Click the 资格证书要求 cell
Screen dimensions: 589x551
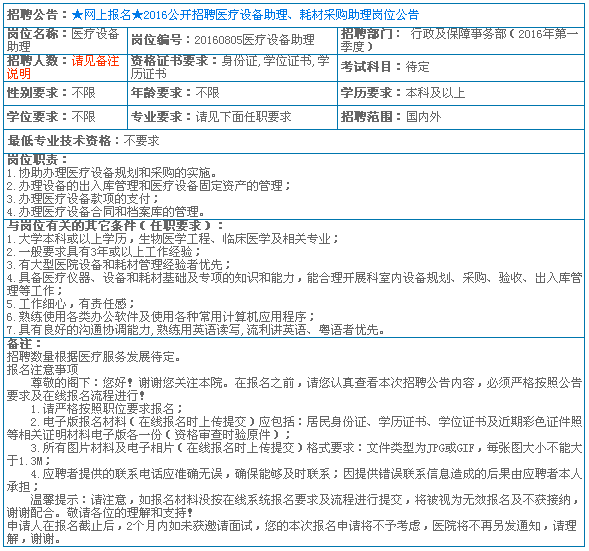pyautogui.click(x=233, y=68)
